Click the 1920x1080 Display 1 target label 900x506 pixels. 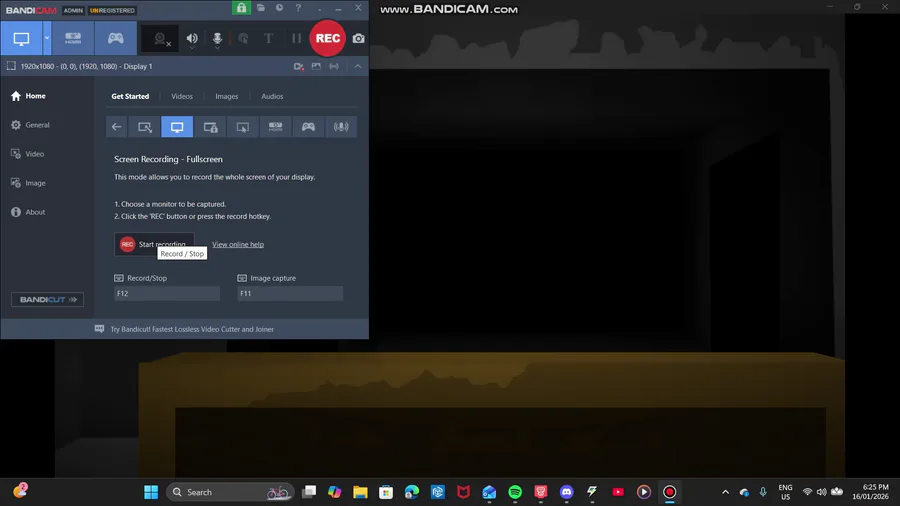tap(86, 67)
